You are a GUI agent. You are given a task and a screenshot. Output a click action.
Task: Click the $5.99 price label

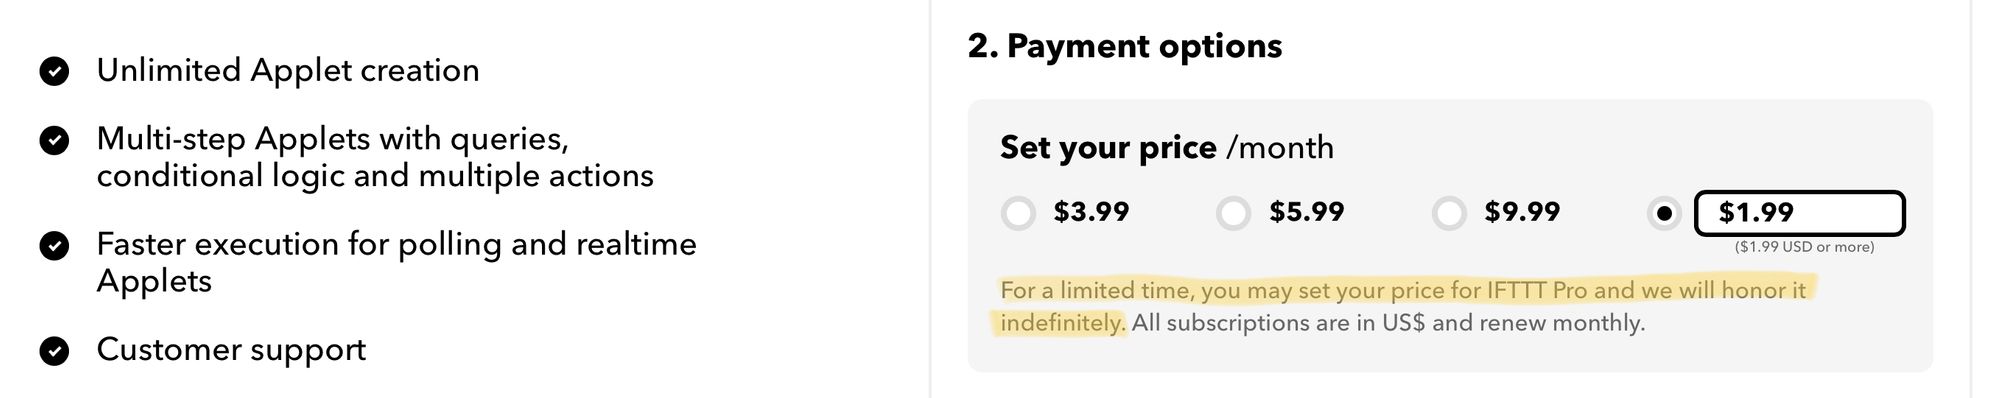(x=1306, y=212)
